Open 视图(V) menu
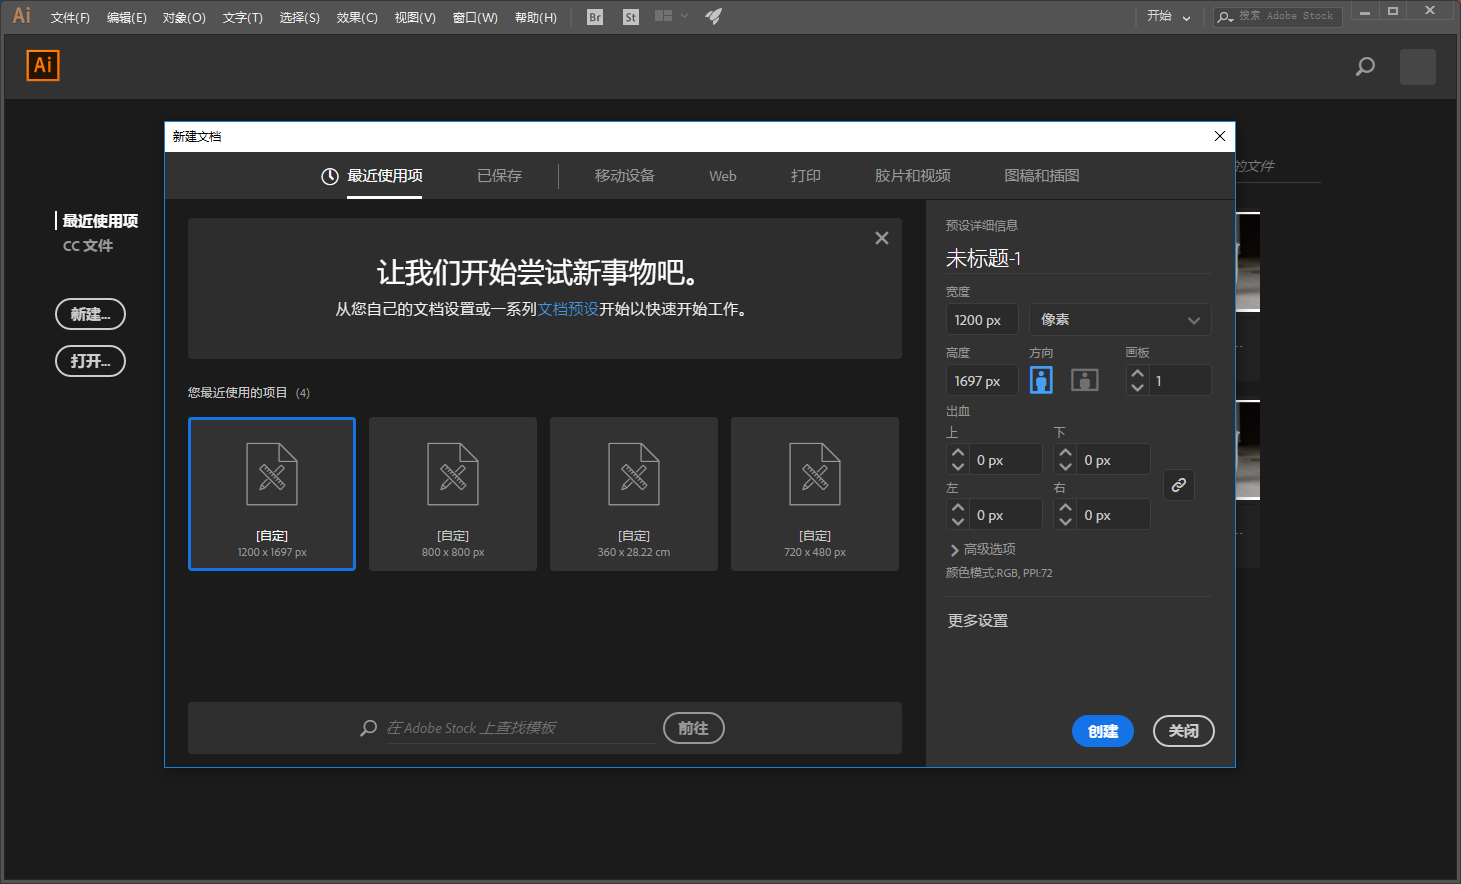 click(415, 17)
